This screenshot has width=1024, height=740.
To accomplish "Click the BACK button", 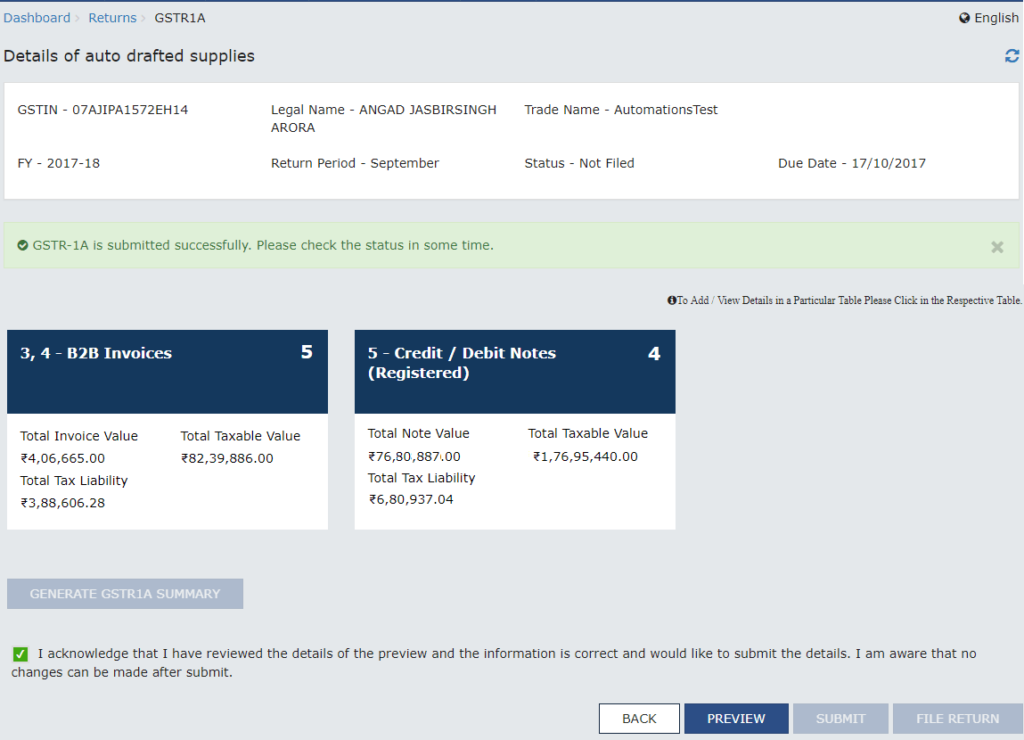I will tap(639, 718).
